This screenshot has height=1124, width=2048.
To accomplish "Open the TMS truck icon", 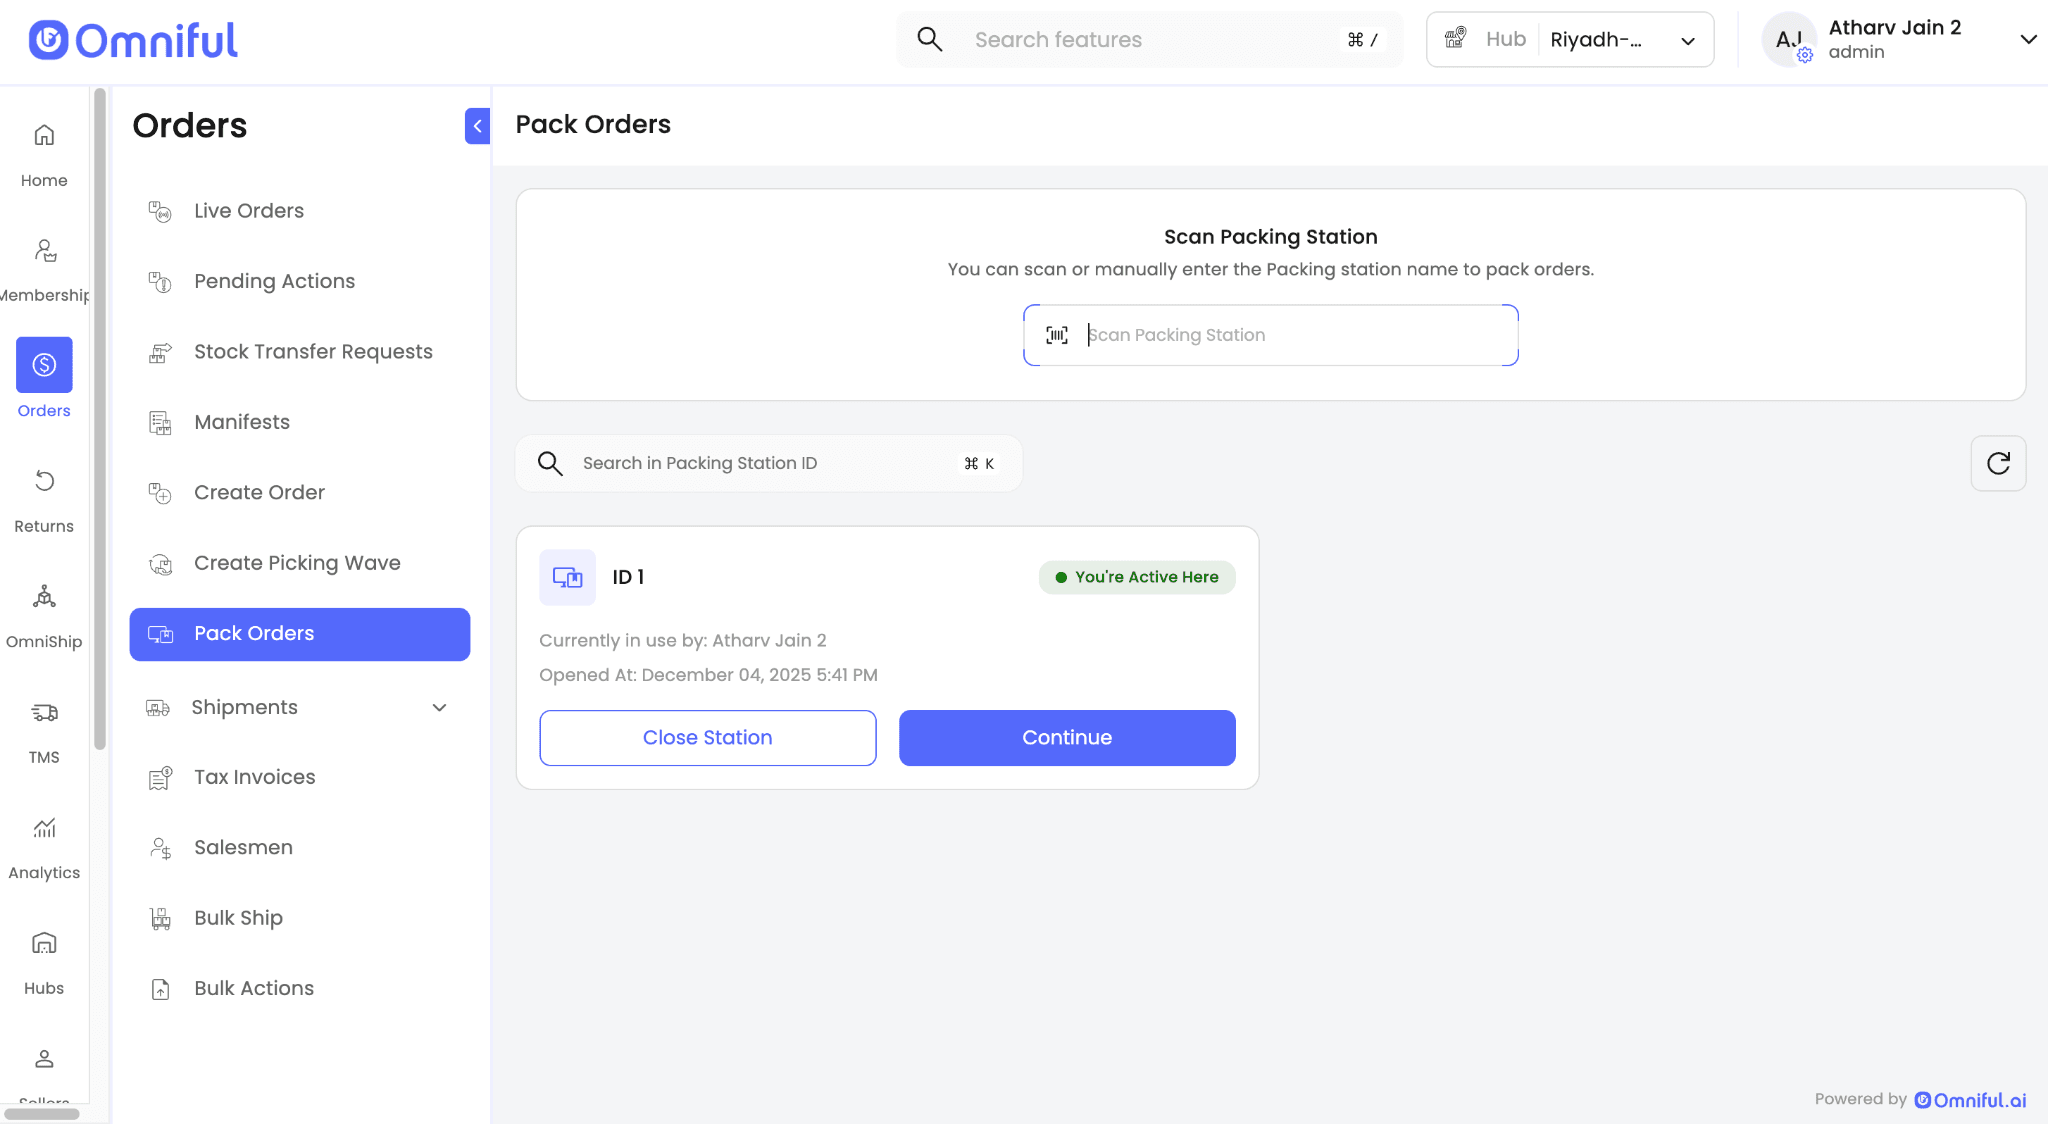I will coord(44,713).
